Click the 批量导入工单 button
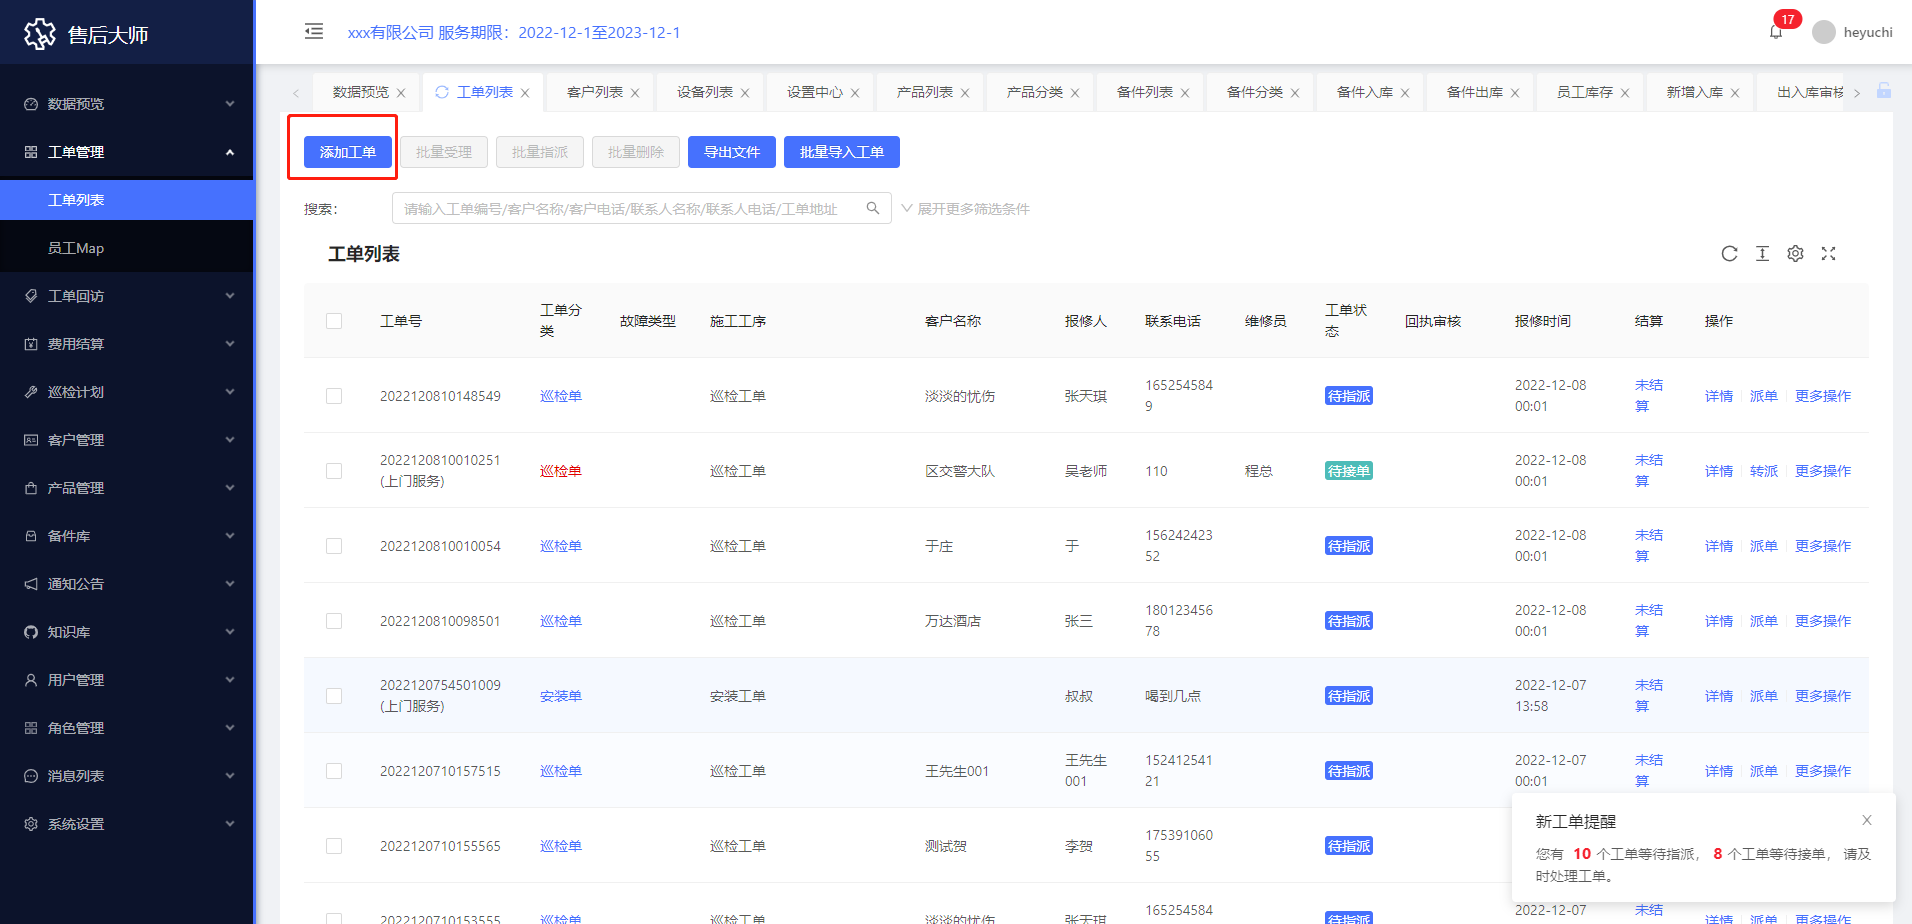 click(842, 152)
